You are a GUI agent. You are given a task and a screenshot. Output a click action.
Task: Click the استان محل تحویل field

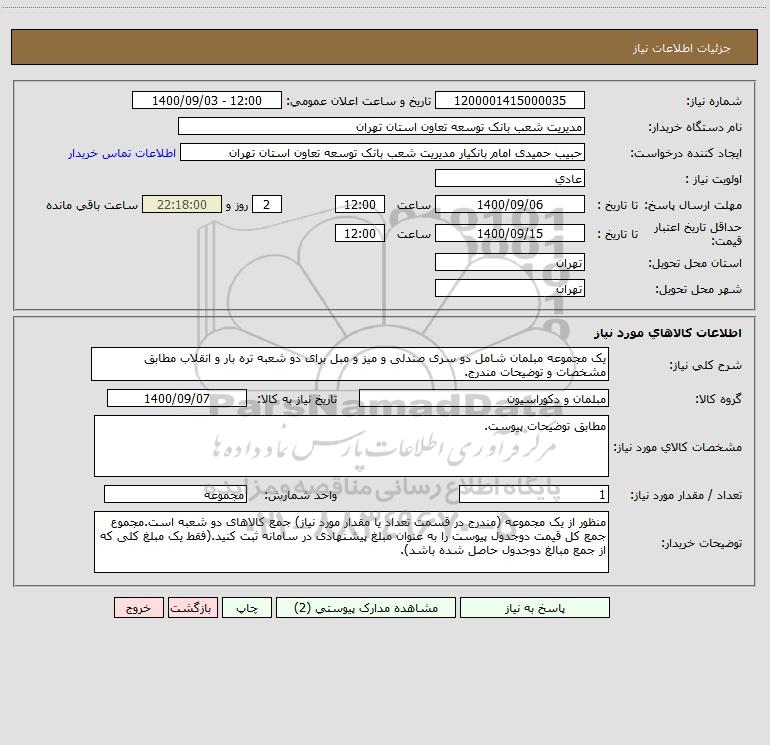point(510,262)
